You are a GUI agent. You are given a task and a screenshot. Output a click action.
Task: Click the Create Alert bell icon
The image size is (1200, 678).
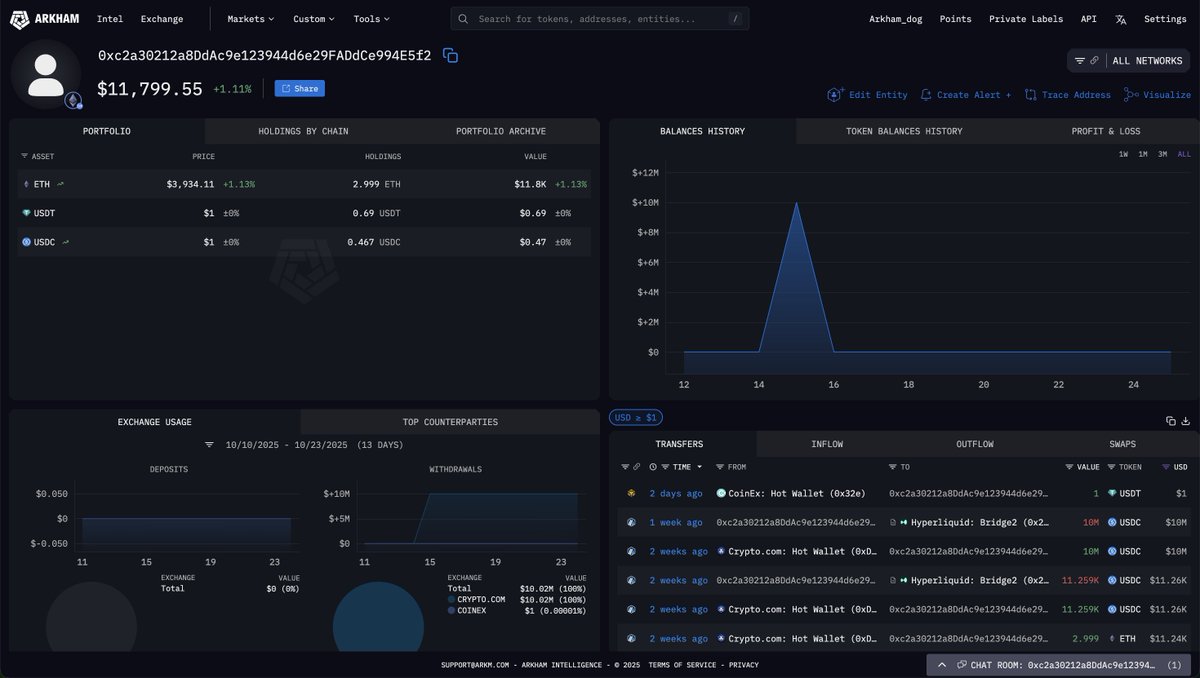click(926, 95)
